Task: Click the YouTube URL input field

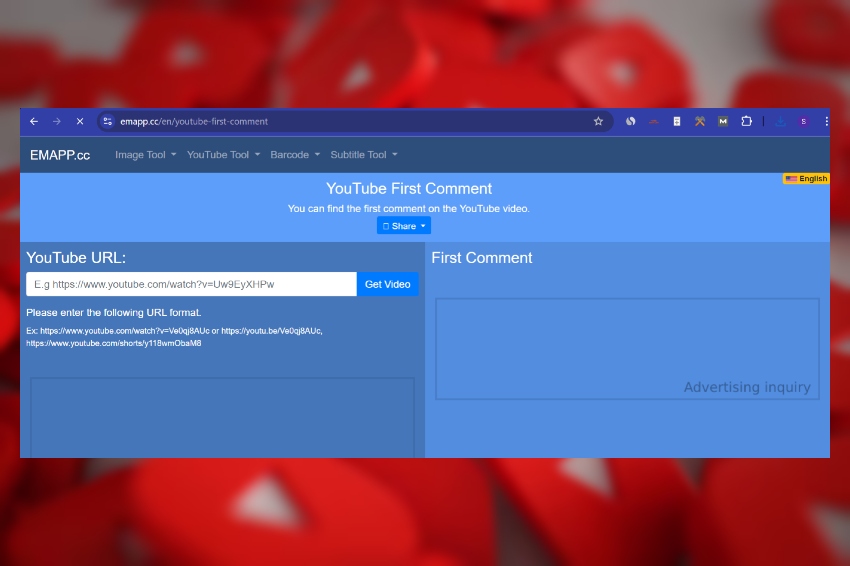Action: coord(191,284)
